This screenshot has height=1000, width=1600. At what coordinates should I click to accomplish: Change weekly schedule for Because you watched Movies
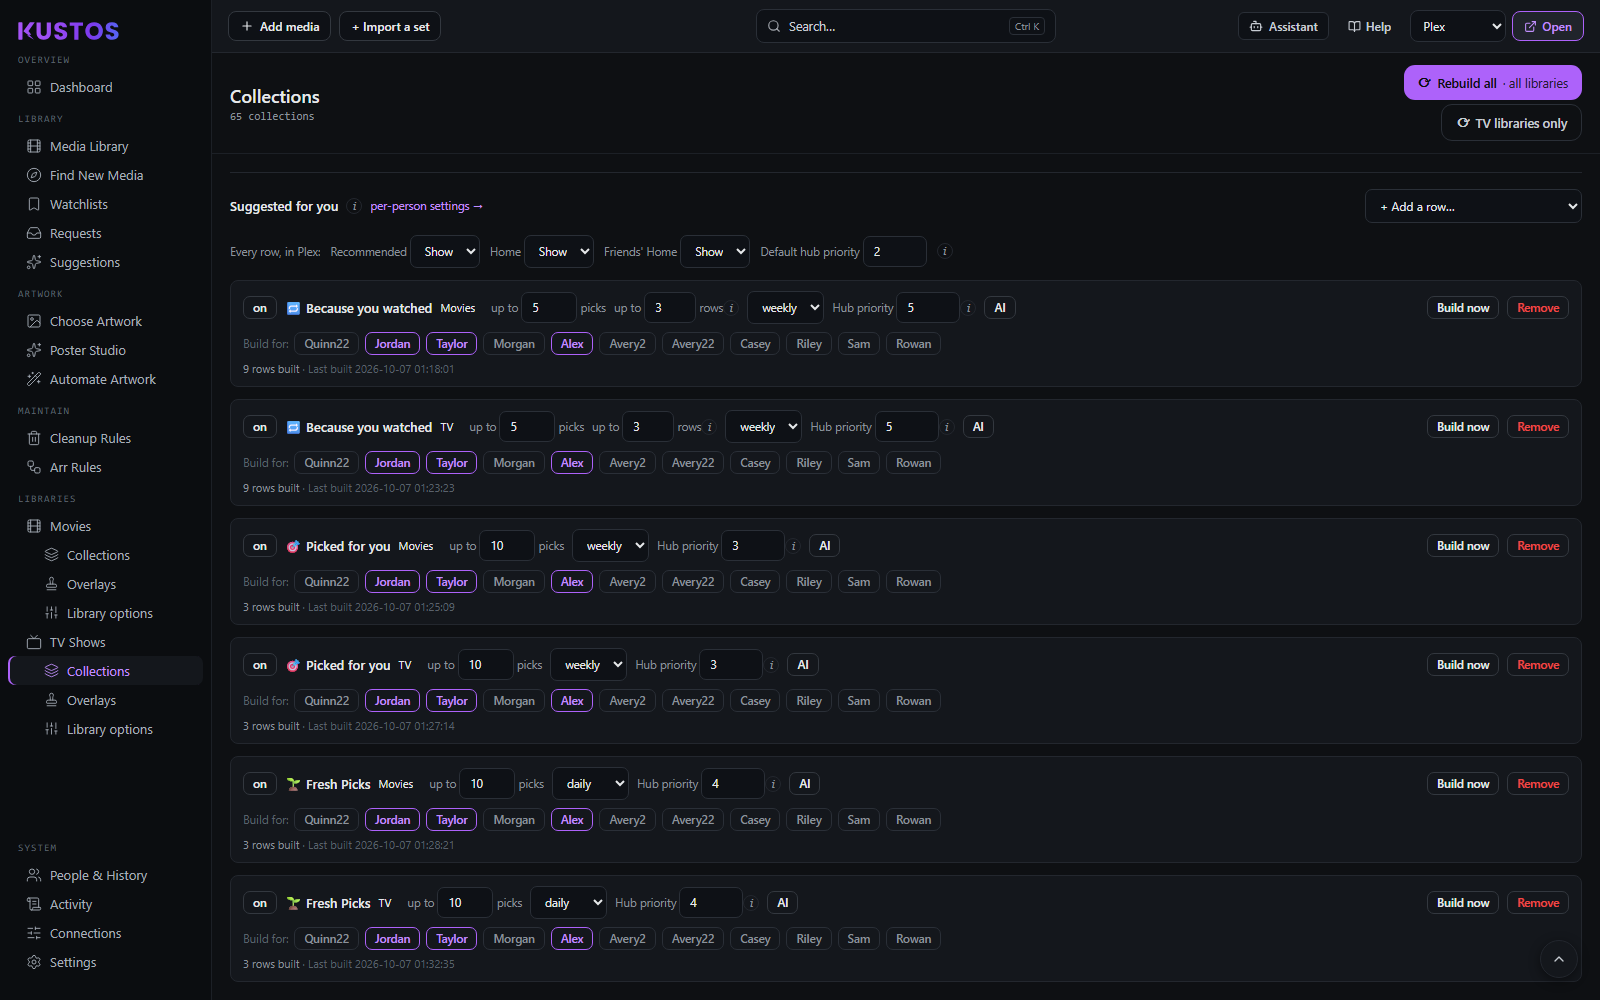point(785,308)
